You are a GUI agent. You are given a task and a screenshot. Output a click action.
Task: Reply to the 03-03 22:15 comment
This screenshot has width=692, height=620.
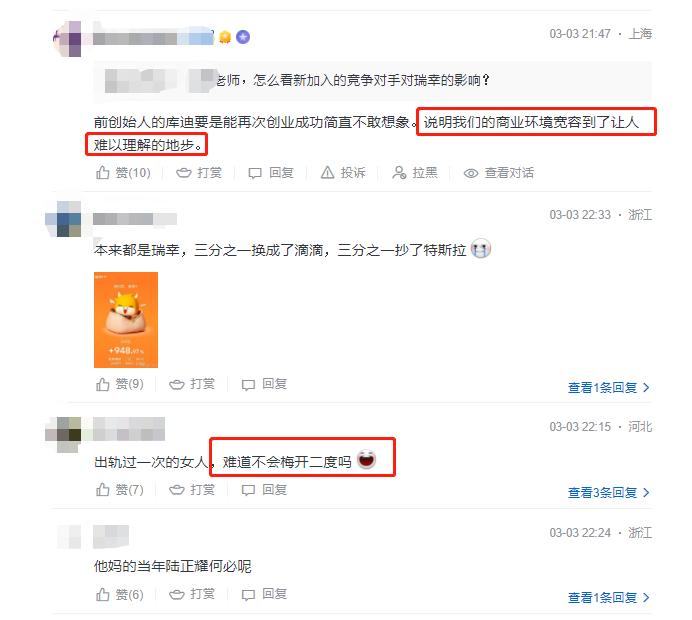(x=264, y=489)
